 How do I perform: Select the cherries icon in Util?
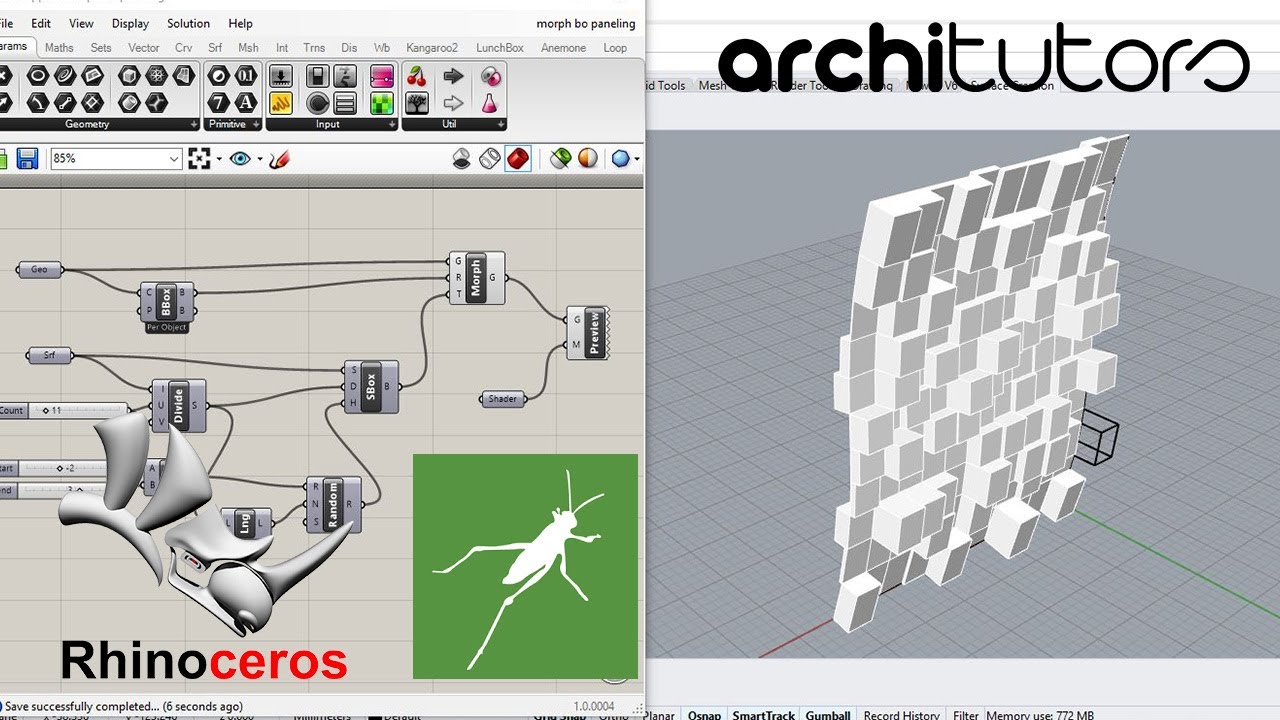pos(417,76)
